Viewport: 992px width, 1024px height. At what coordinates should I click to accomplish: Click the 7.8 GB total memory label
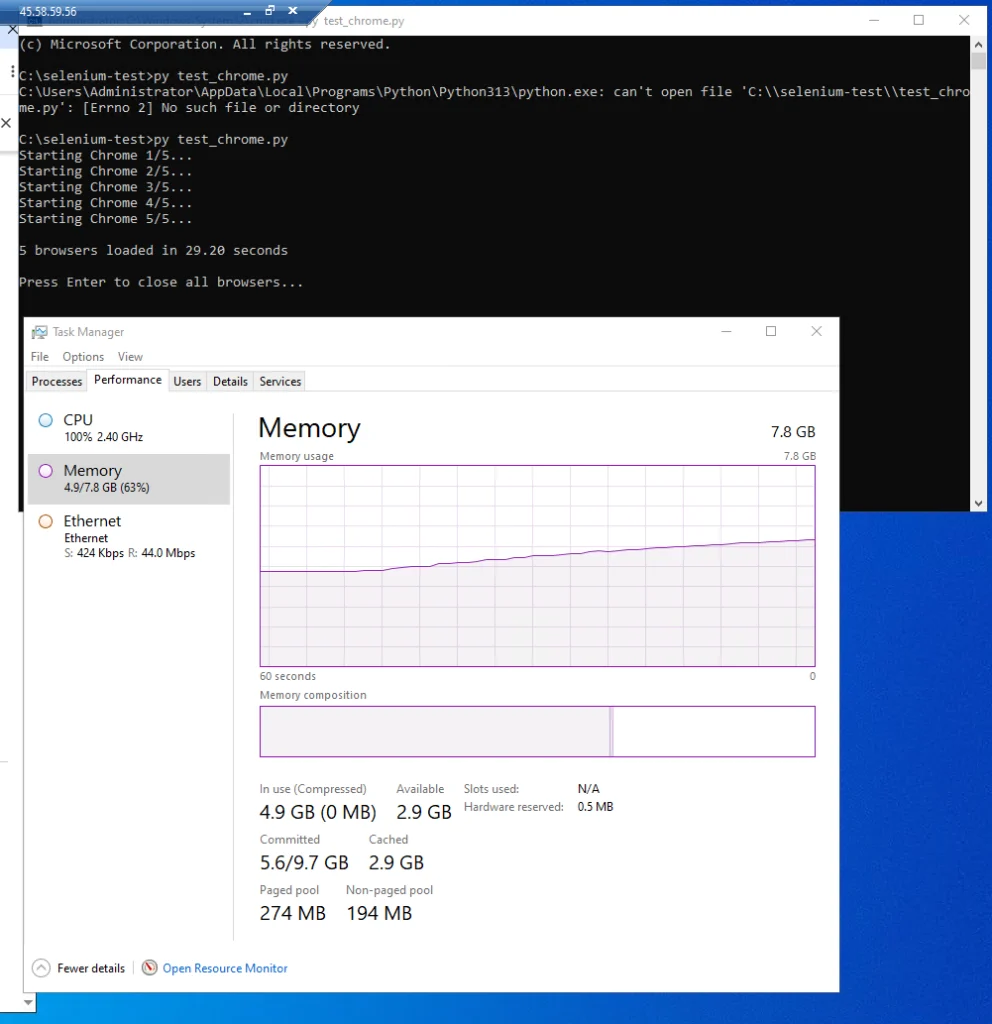793,432
